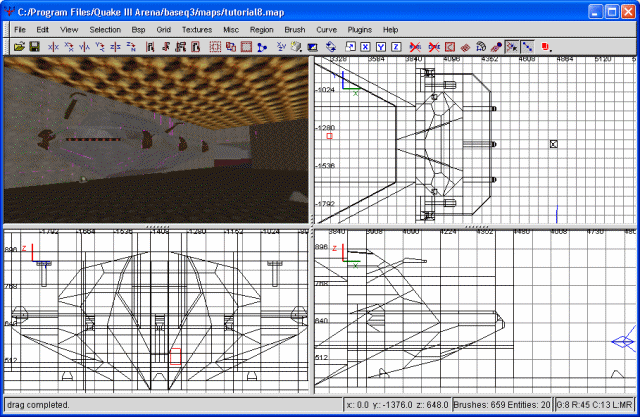Open the Selection menu
This screenshot has width=640, height=417.
pyautogui.click(x=105, y=29)
